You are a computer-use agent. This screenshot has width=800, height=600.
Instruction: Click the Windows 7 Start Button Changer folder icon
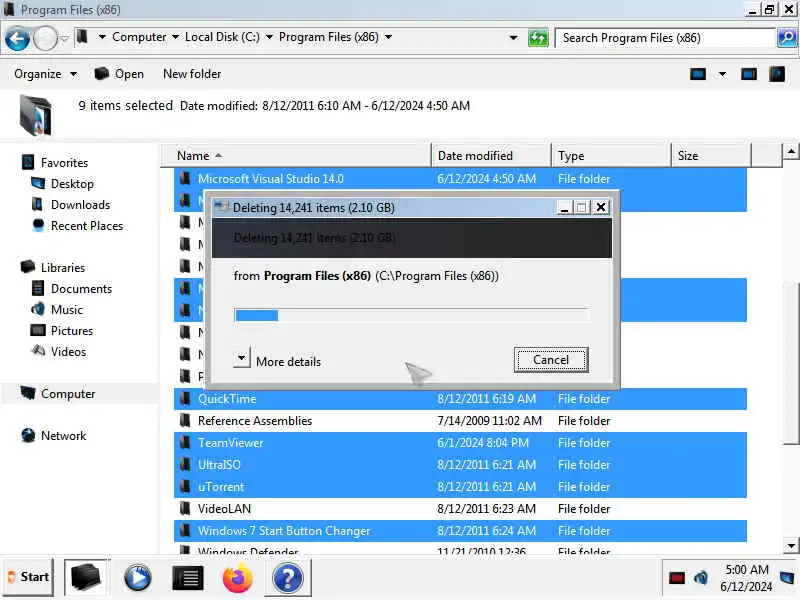pyautogui.click(x=185, y=531)
